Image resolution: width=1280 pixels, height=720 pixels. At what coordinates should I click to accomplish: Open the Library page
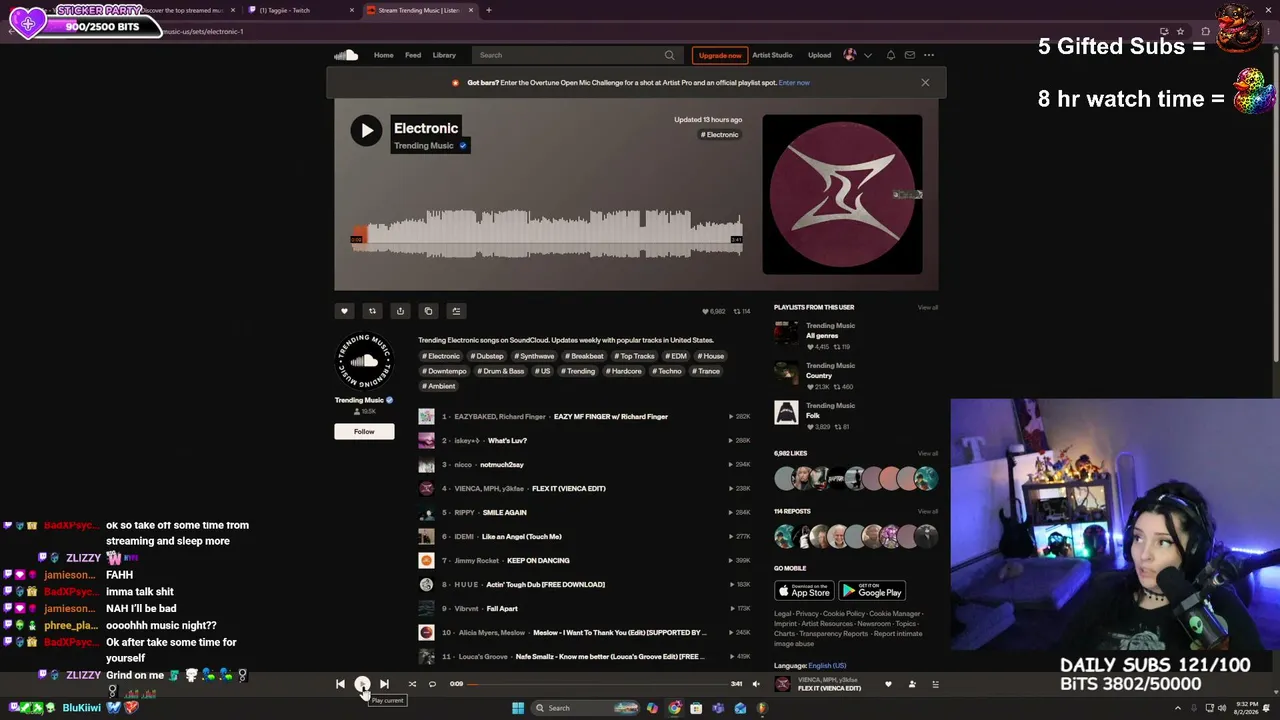[444, 55]
